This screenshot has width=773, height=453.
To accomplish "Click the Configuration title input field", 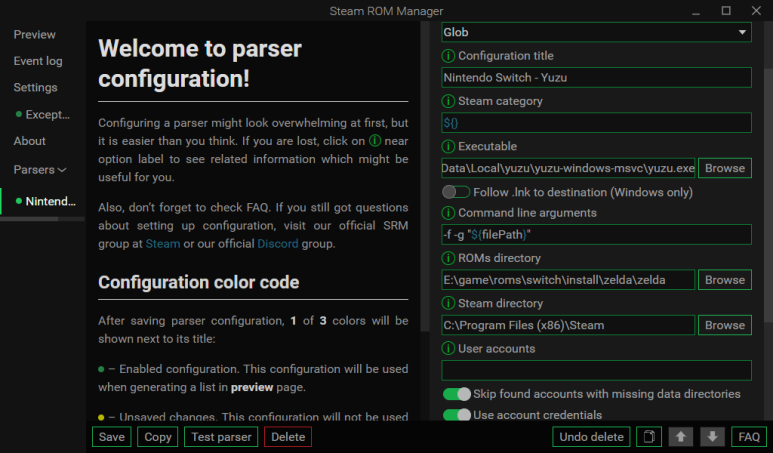I will 596,78.
